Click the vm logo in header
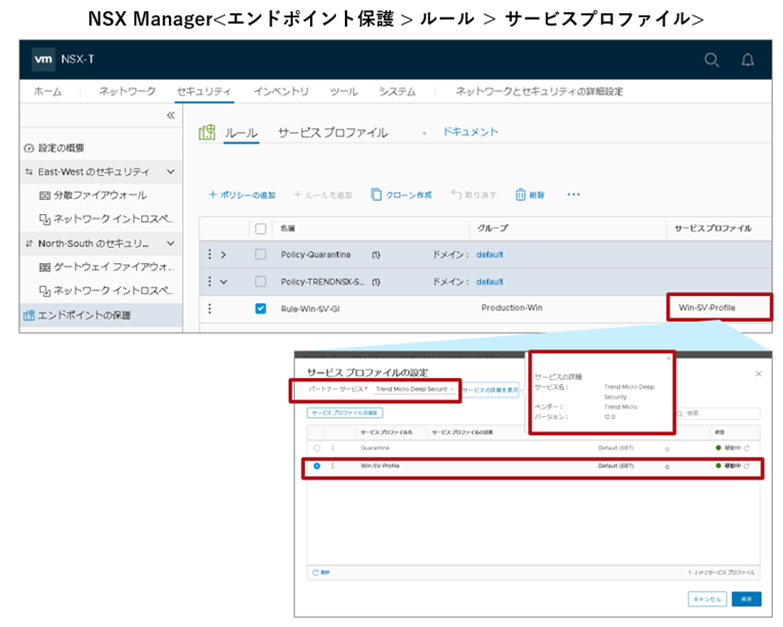783x627 pixels. coord(43,60)
